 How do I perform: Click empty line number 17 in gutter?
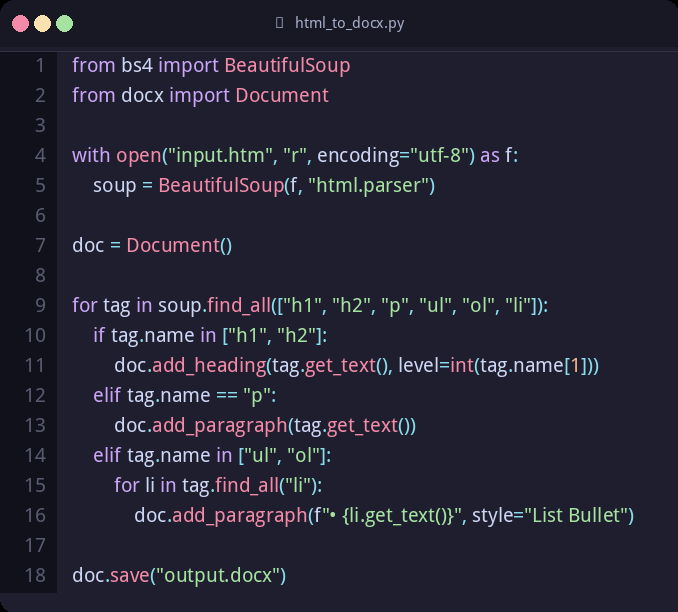tap(35, 546)
